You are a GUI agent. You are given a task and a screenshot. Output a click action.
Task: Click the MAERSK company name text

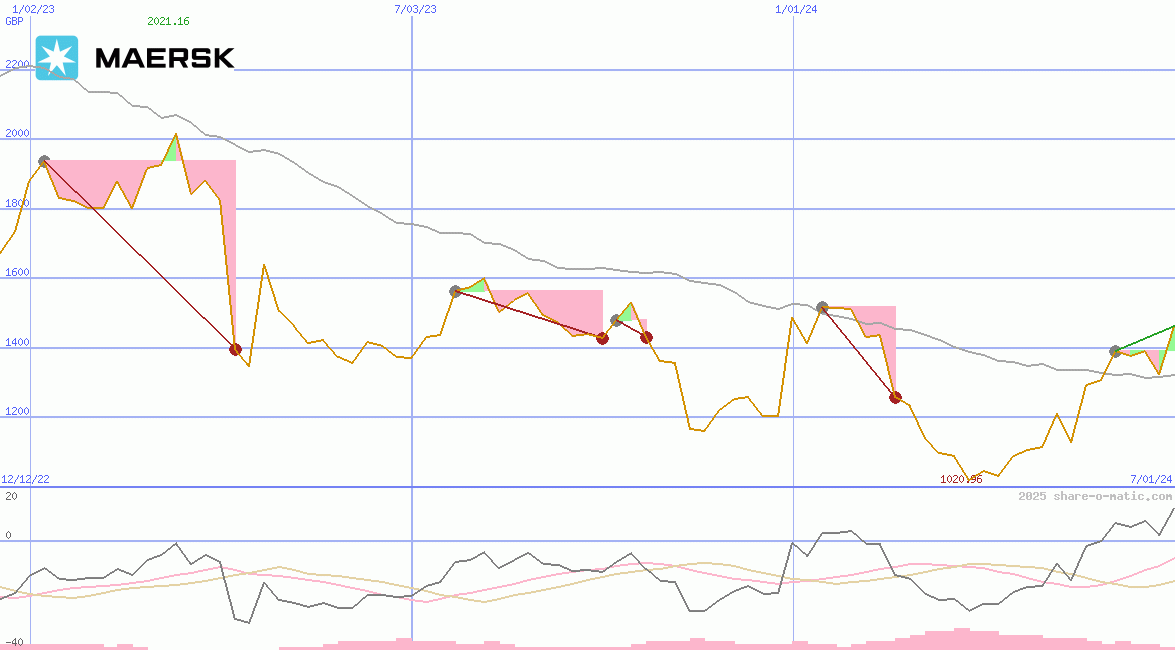(x=164, y=59)
